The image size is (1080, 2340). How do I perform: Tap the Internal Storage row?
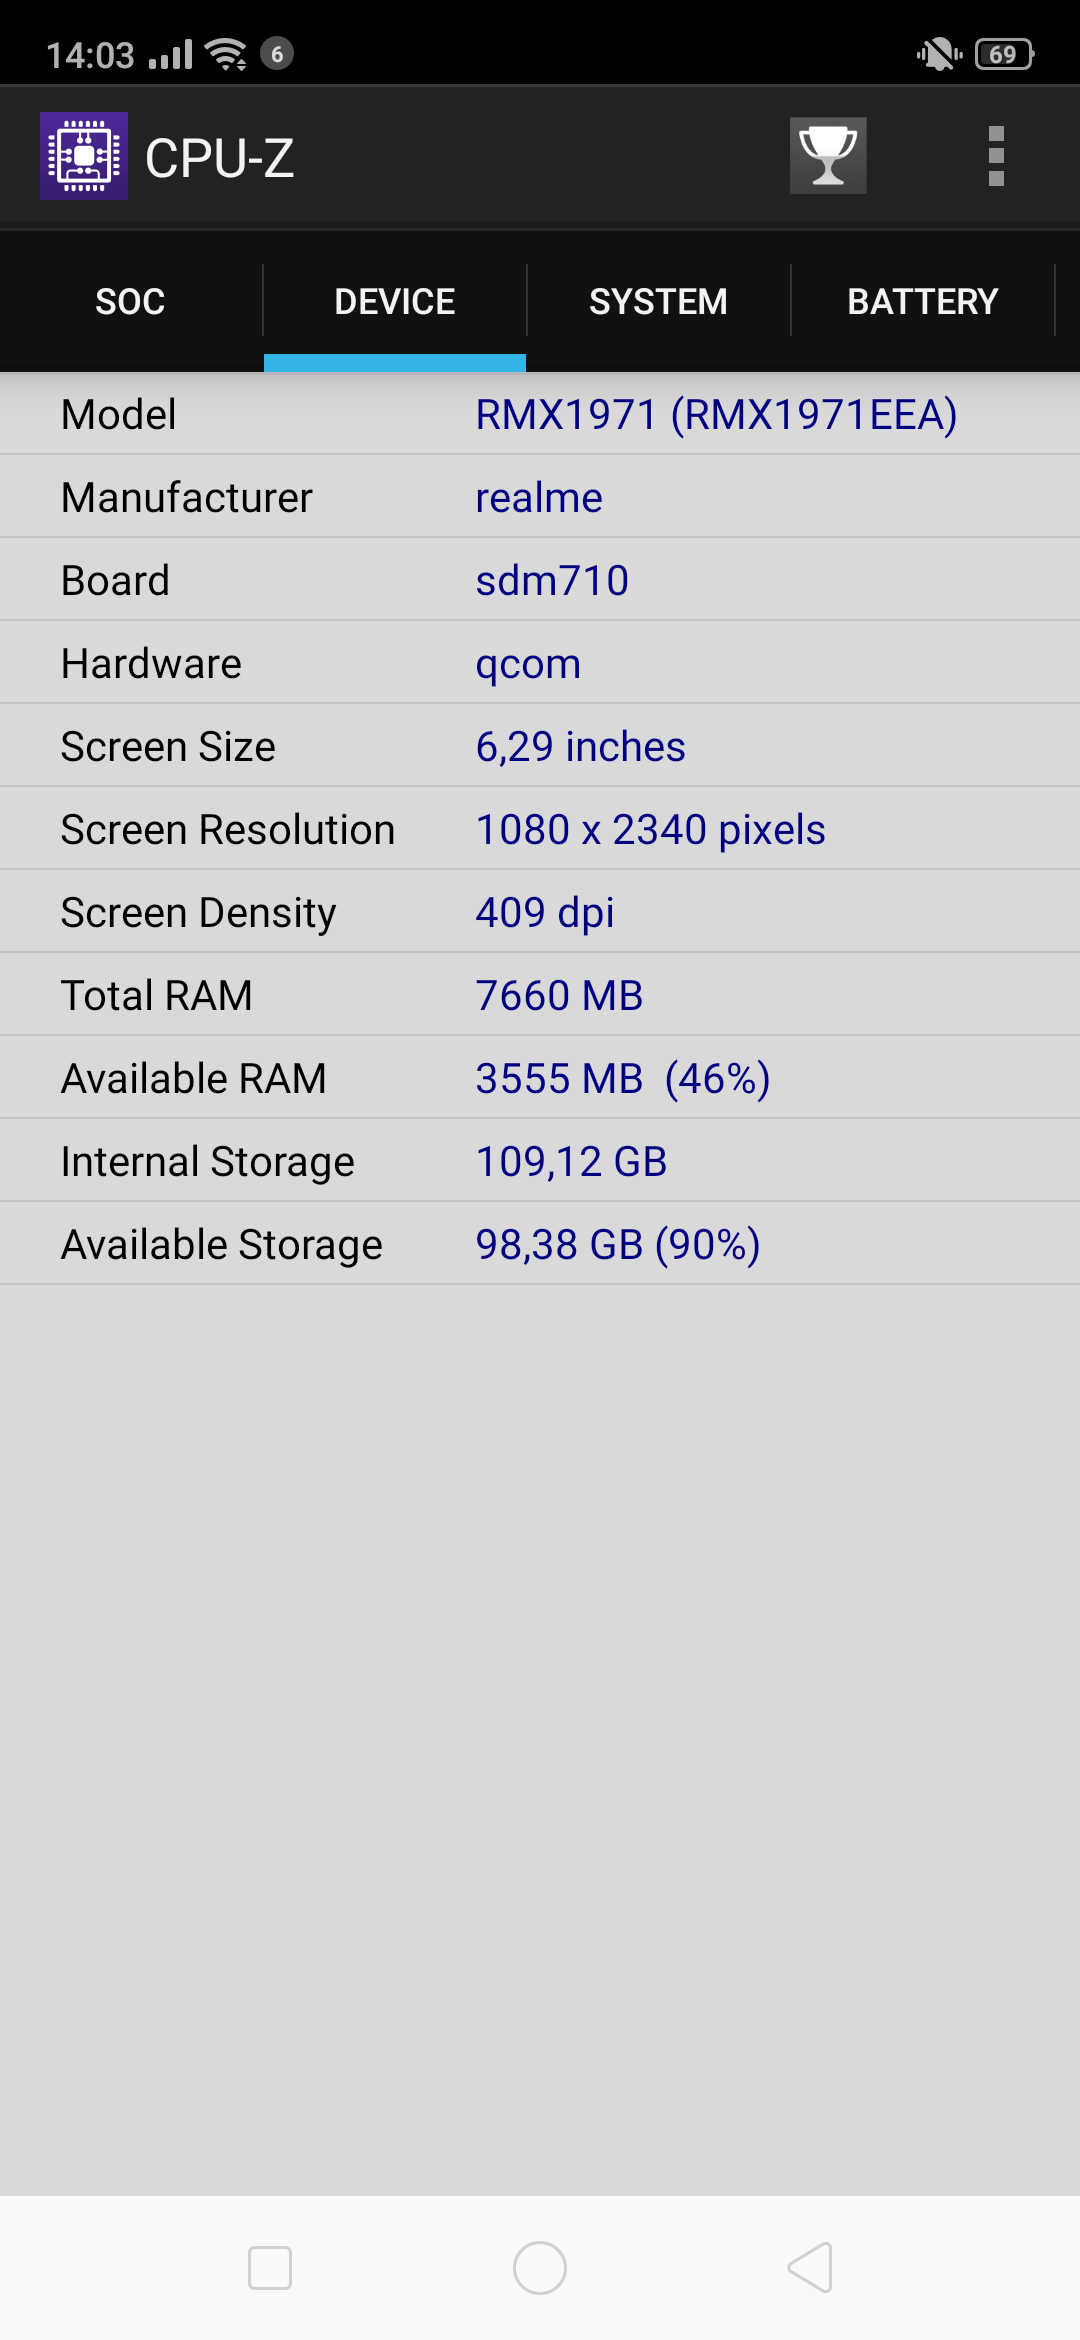tap(540, 1162)
